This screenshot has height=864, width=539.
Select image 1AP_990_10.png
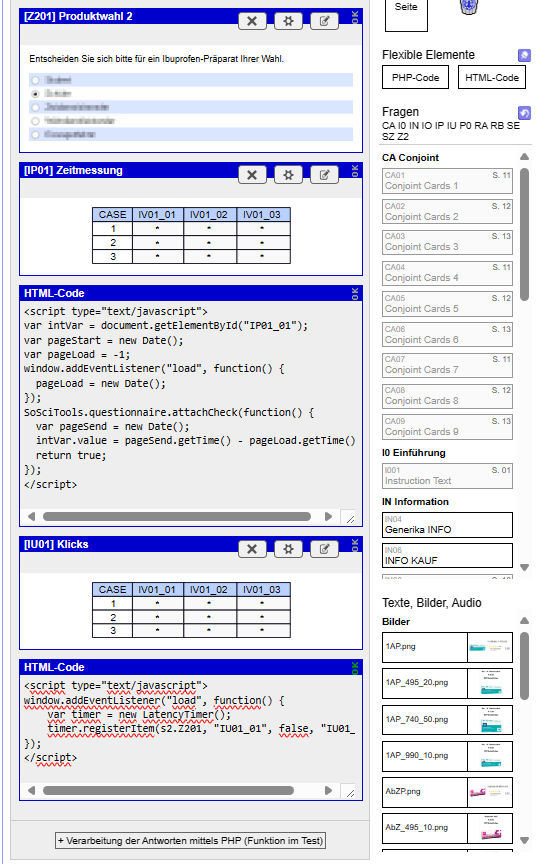coord(448,756)
